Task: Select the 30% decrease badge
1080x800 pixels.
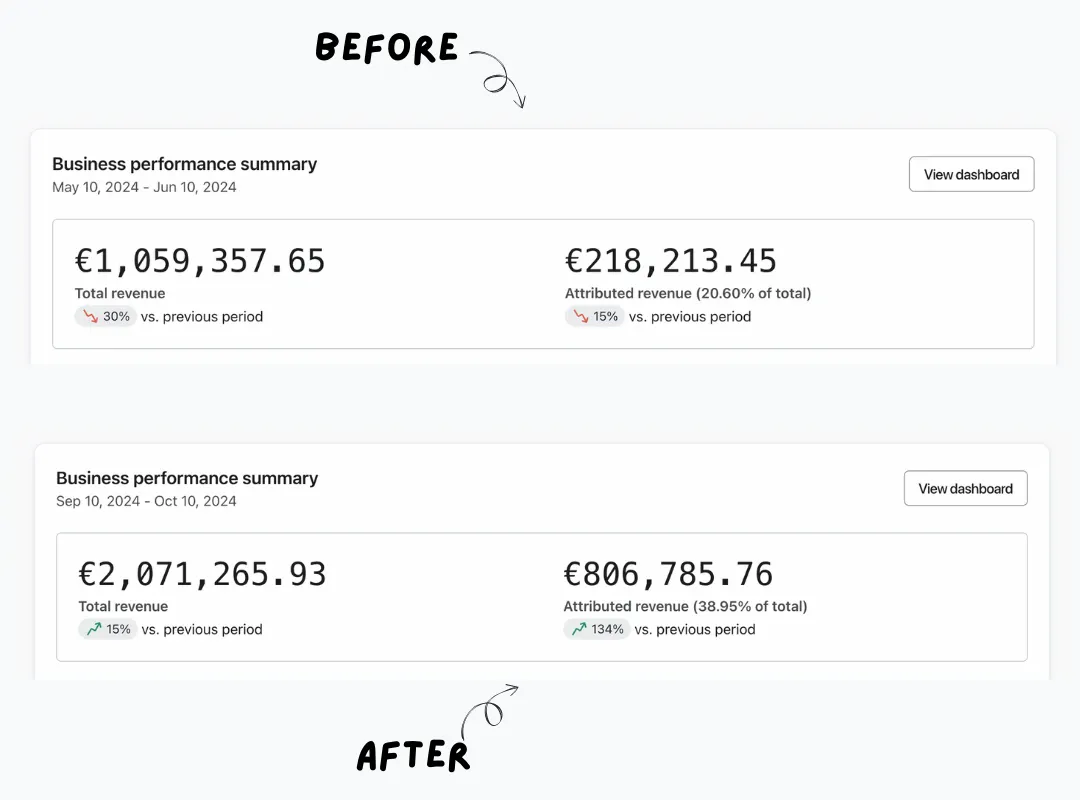Action: pos(105,316)
